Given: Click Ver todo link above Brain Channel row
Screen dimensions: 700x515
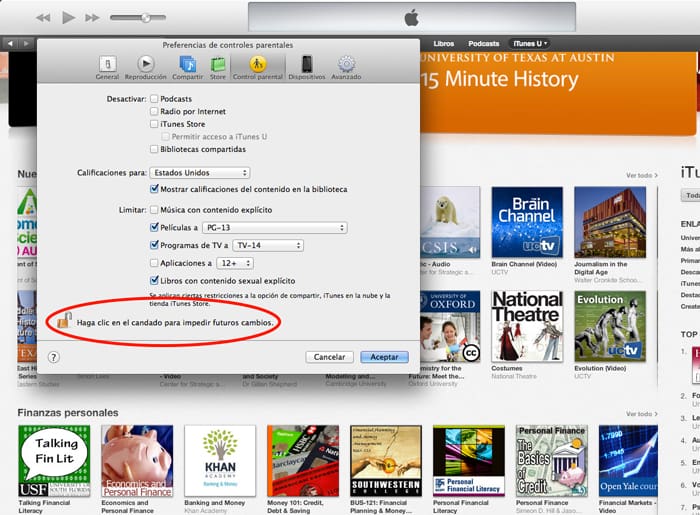Looking at the screenshot, I should [x=642, y=175].
